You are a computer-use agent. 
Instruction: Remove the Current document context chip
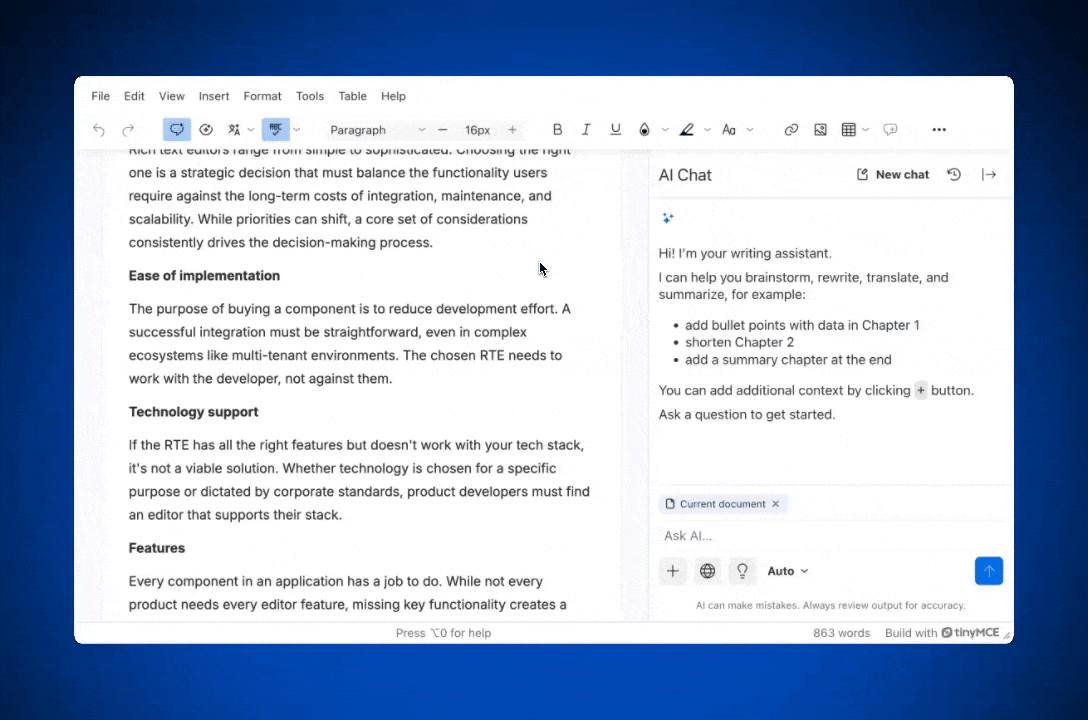(776, 504)
